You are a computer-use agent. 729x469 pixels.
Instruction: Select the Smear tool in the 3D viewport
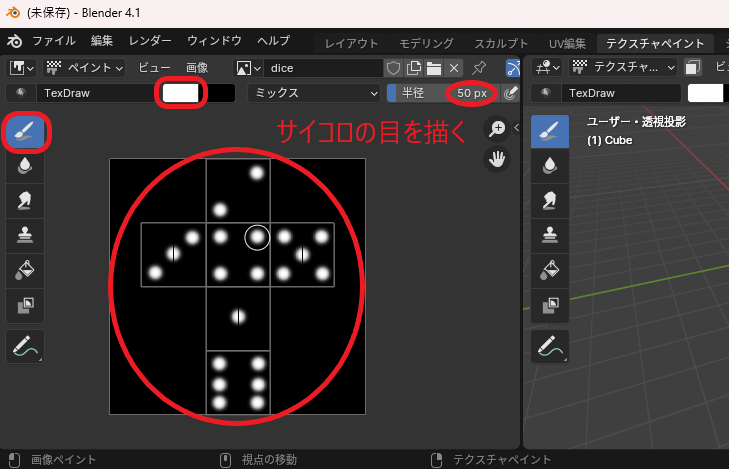550,201
